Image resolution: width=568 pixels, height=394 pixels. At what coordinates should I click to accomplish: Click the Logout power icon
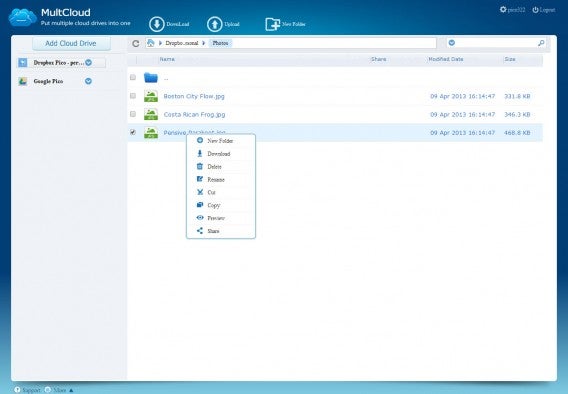tap(535, 10)
